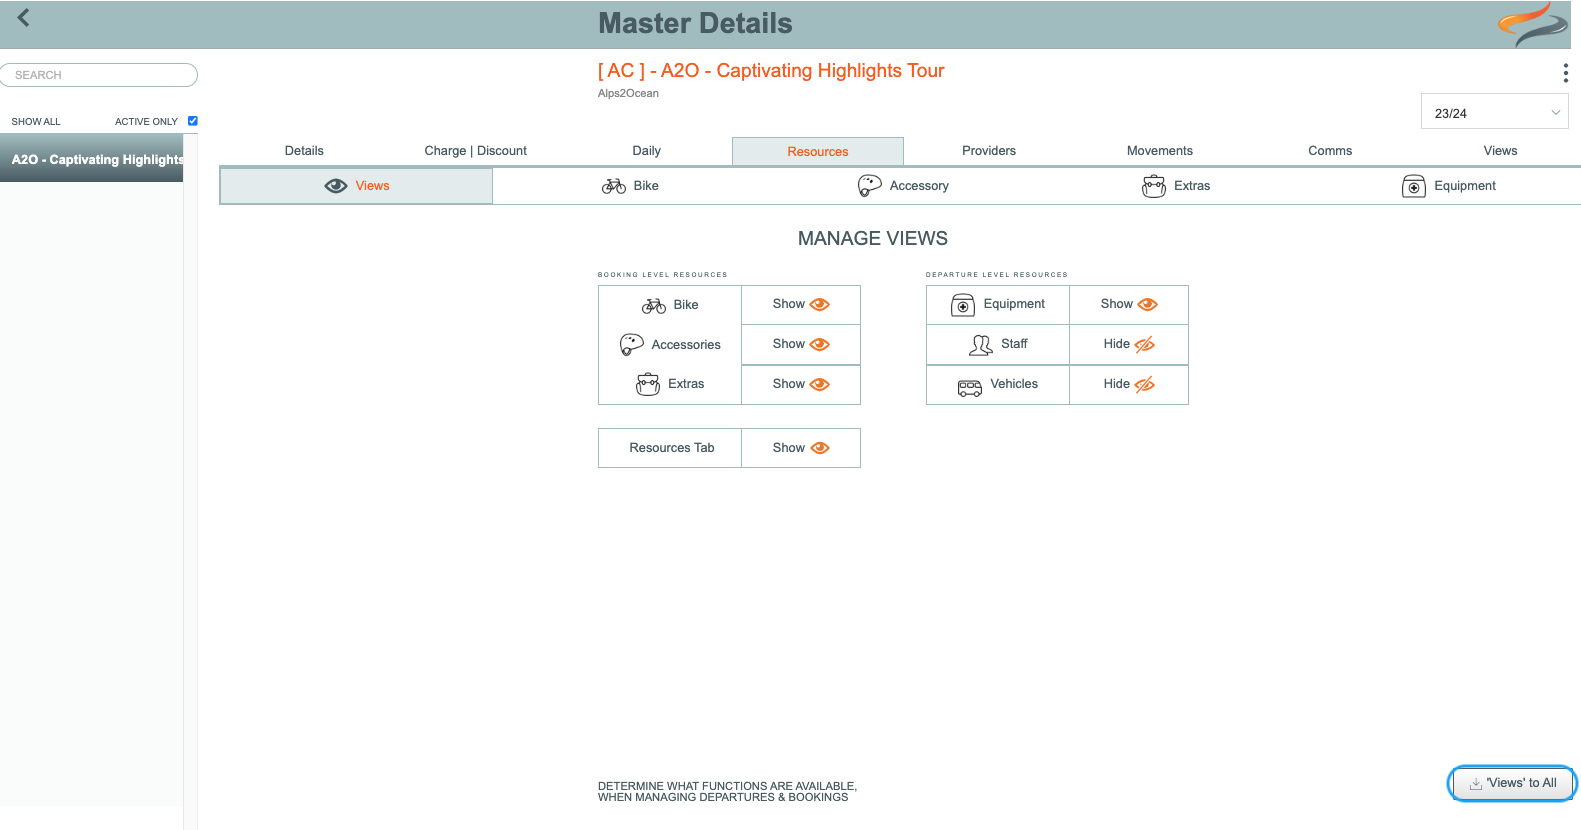The height and width of the screenshot is (830, 1581).
Task: Open the 23/24 season dropdown
Action: pos(1495,113)
